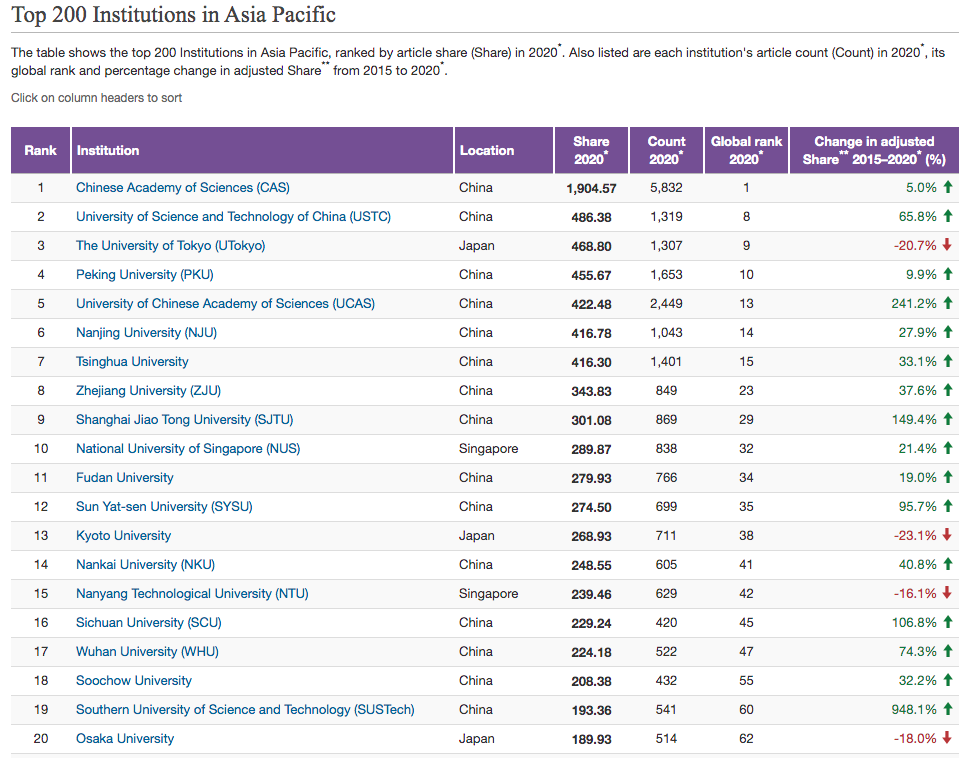Viewport: 969px width, 758px height.
Task: Sort by Count 2020 column header
Action: tap(666, 150)
